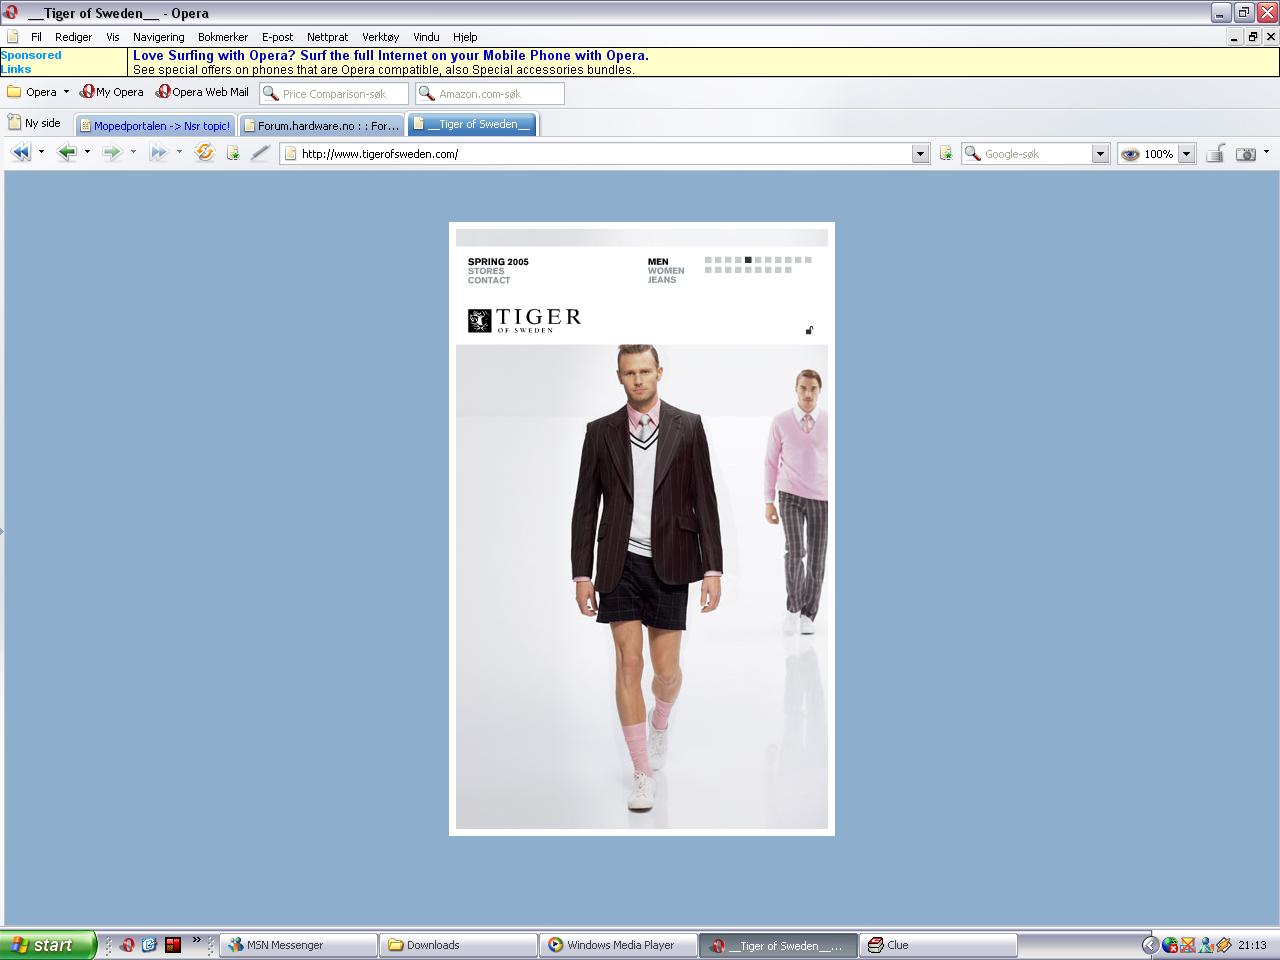Click the Windows start button

[x=48, y=944]
